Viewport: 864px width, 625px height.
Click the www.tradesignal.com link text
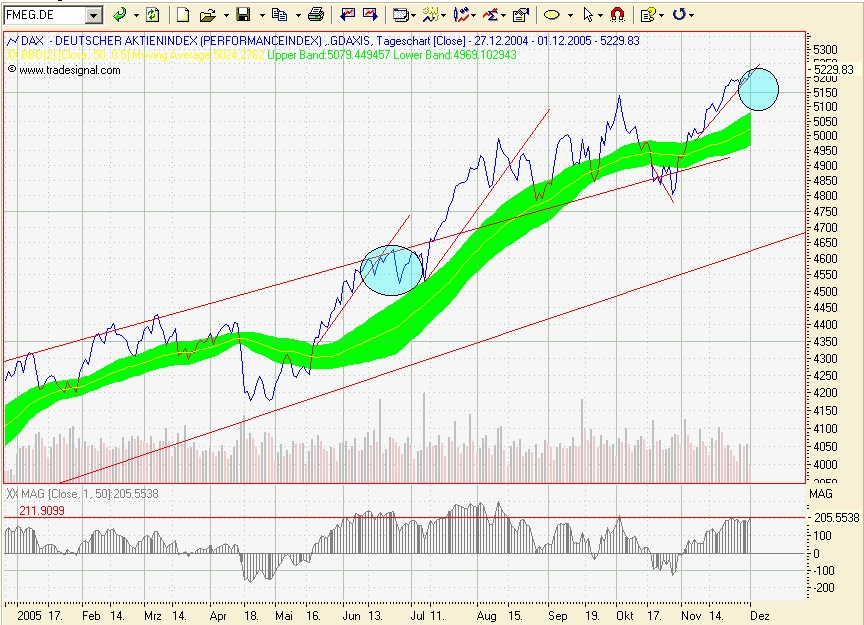click(x=69, y=70)
